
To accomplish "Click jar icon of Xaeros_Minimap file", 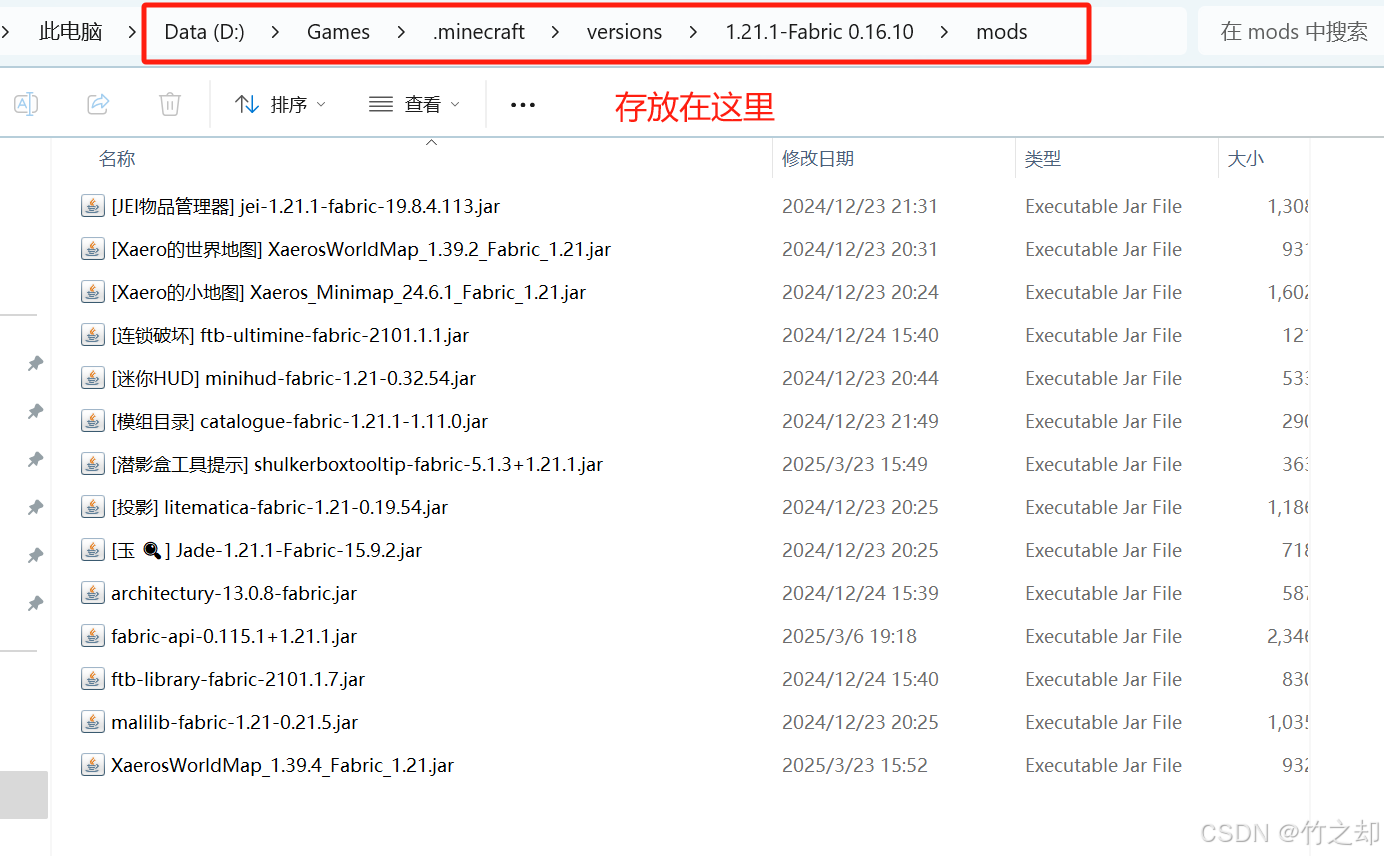I will point(92,293).
